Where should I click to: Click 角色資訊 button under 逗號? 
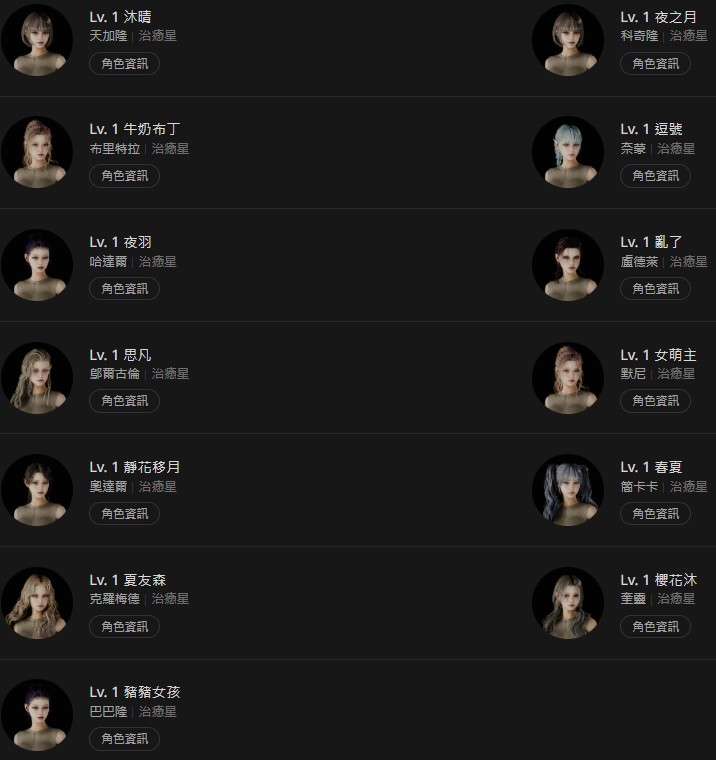tap(655, 175)
